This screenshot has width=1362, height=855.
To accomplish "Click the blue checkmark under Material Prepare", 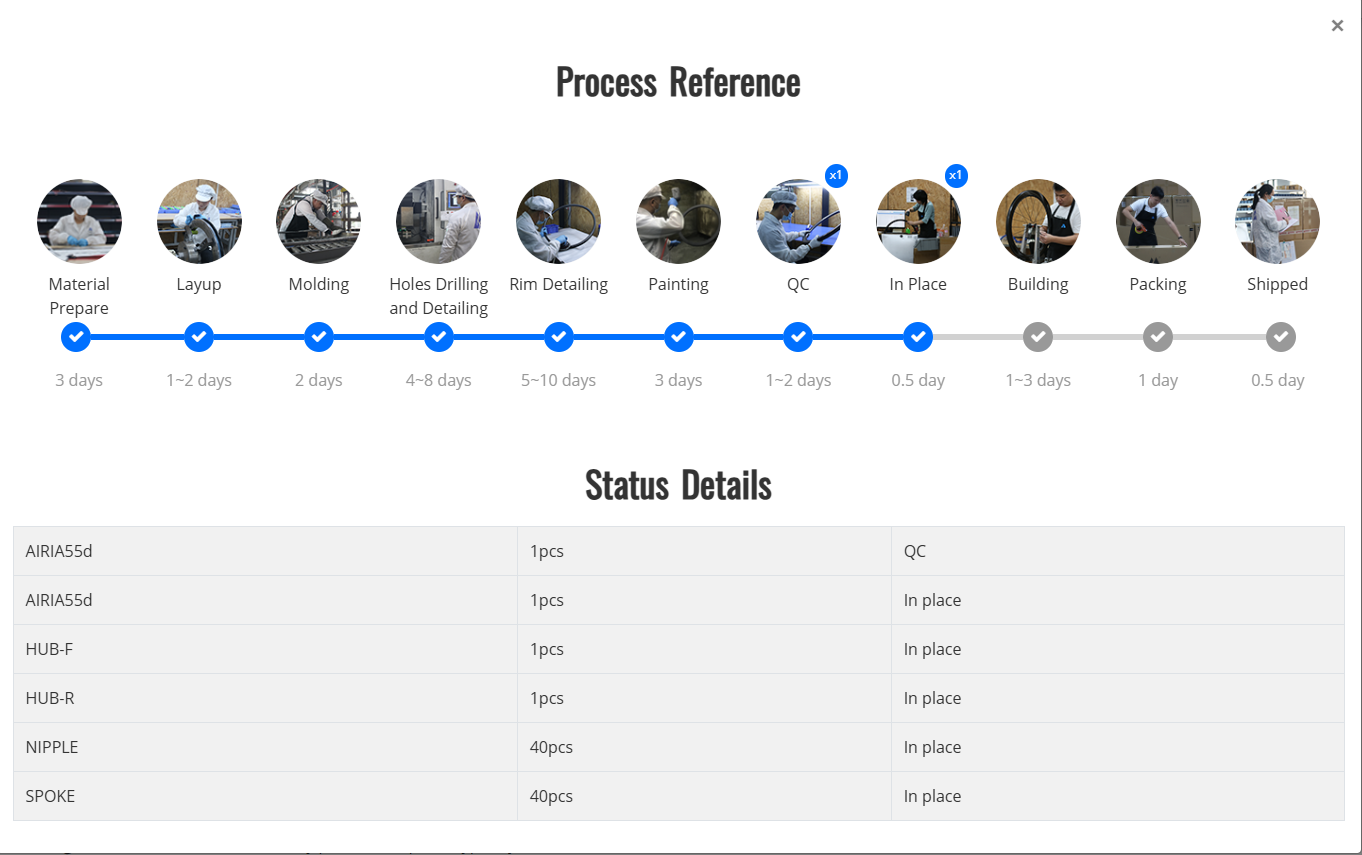I will coord(76,337).
